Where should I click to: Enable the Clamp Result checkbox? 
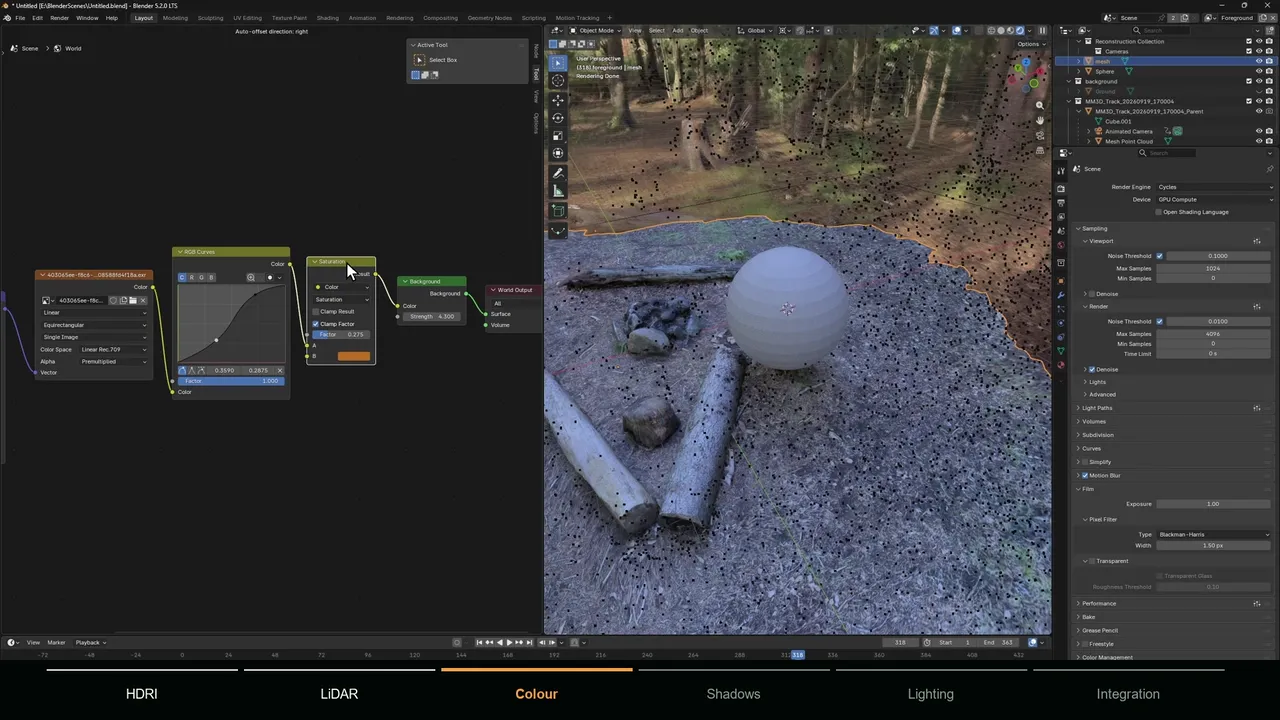tap(316, 312)
